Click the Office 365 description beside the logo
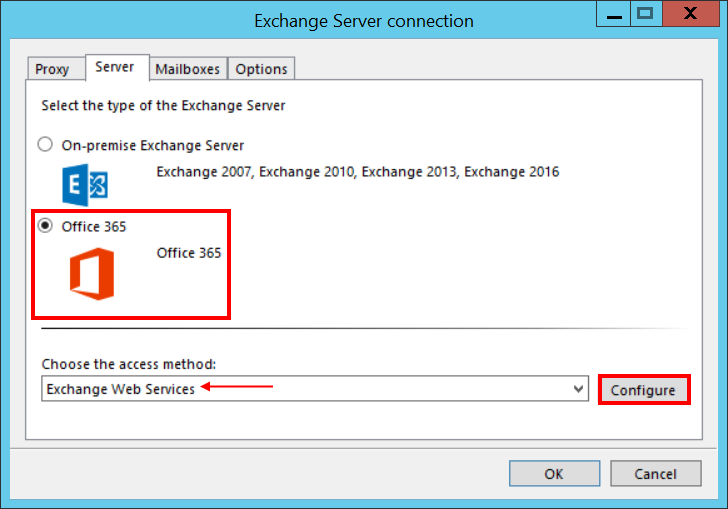Viewport: 728px width, 509px height. (x=189, y=253)
